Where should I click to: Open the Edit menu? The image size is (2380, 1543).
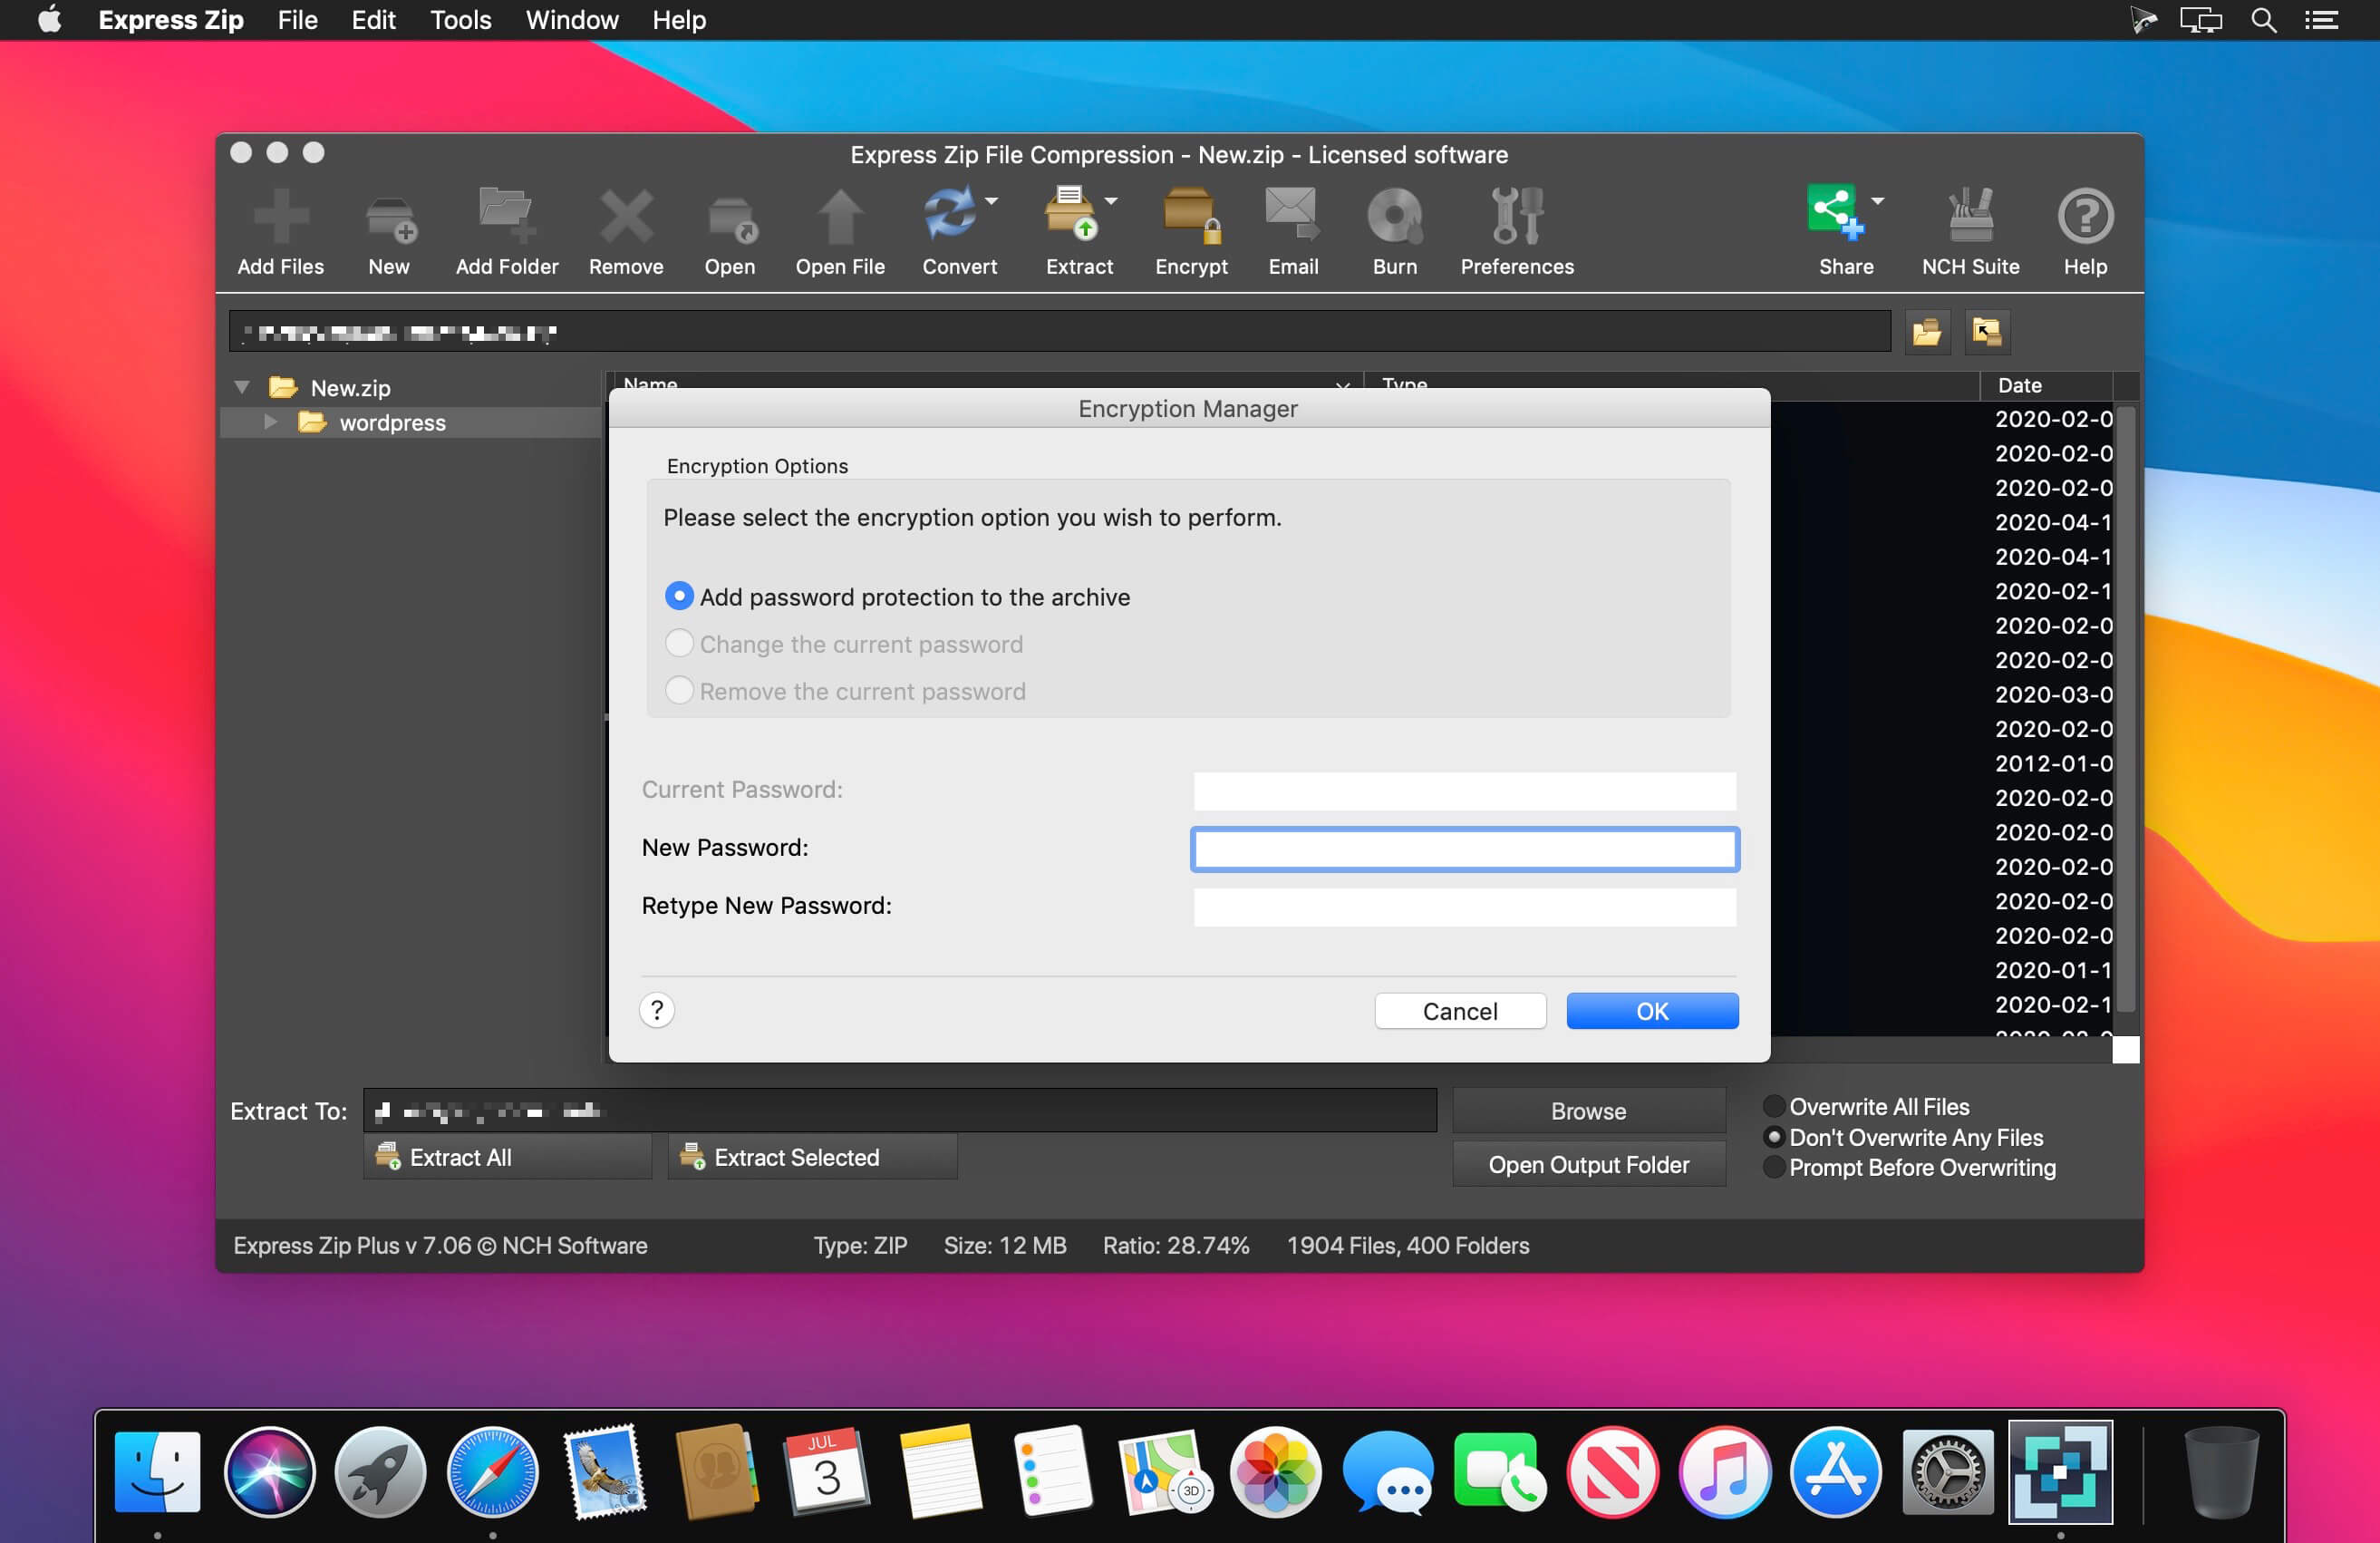(373, 20)
